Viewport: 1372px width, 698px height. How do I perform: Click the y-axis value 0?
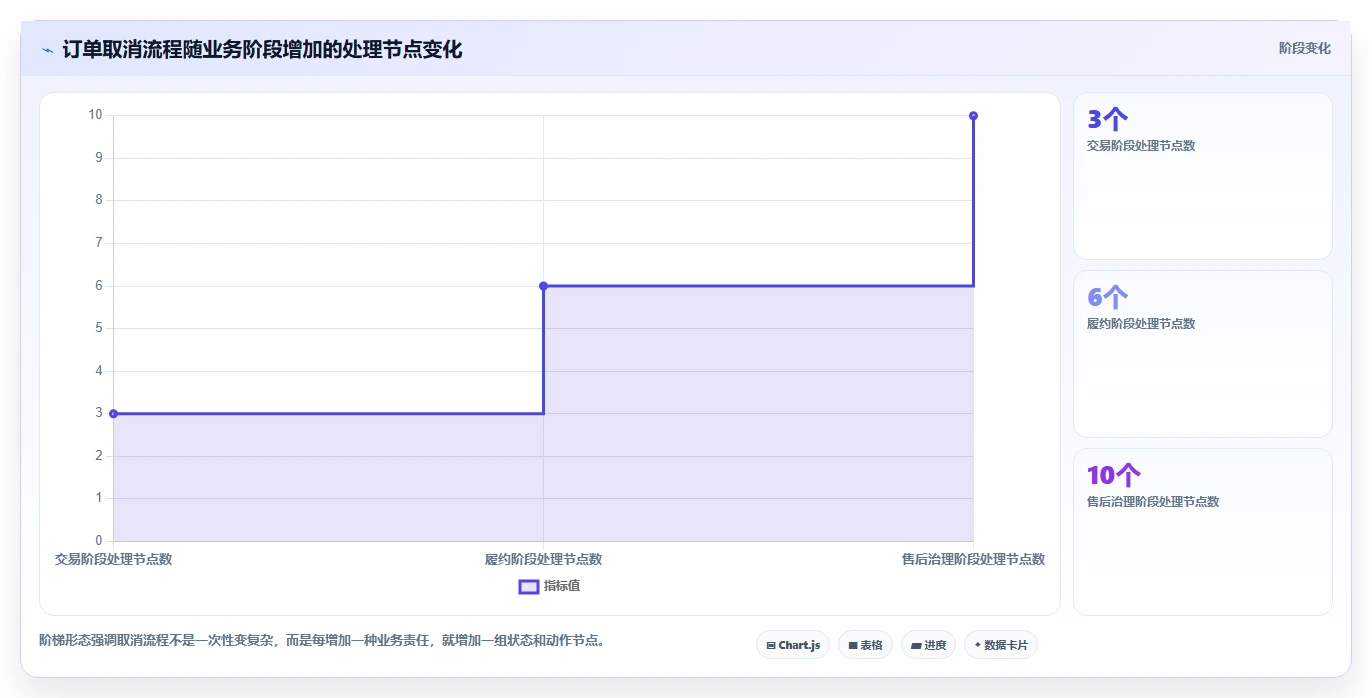pos(98,541)
